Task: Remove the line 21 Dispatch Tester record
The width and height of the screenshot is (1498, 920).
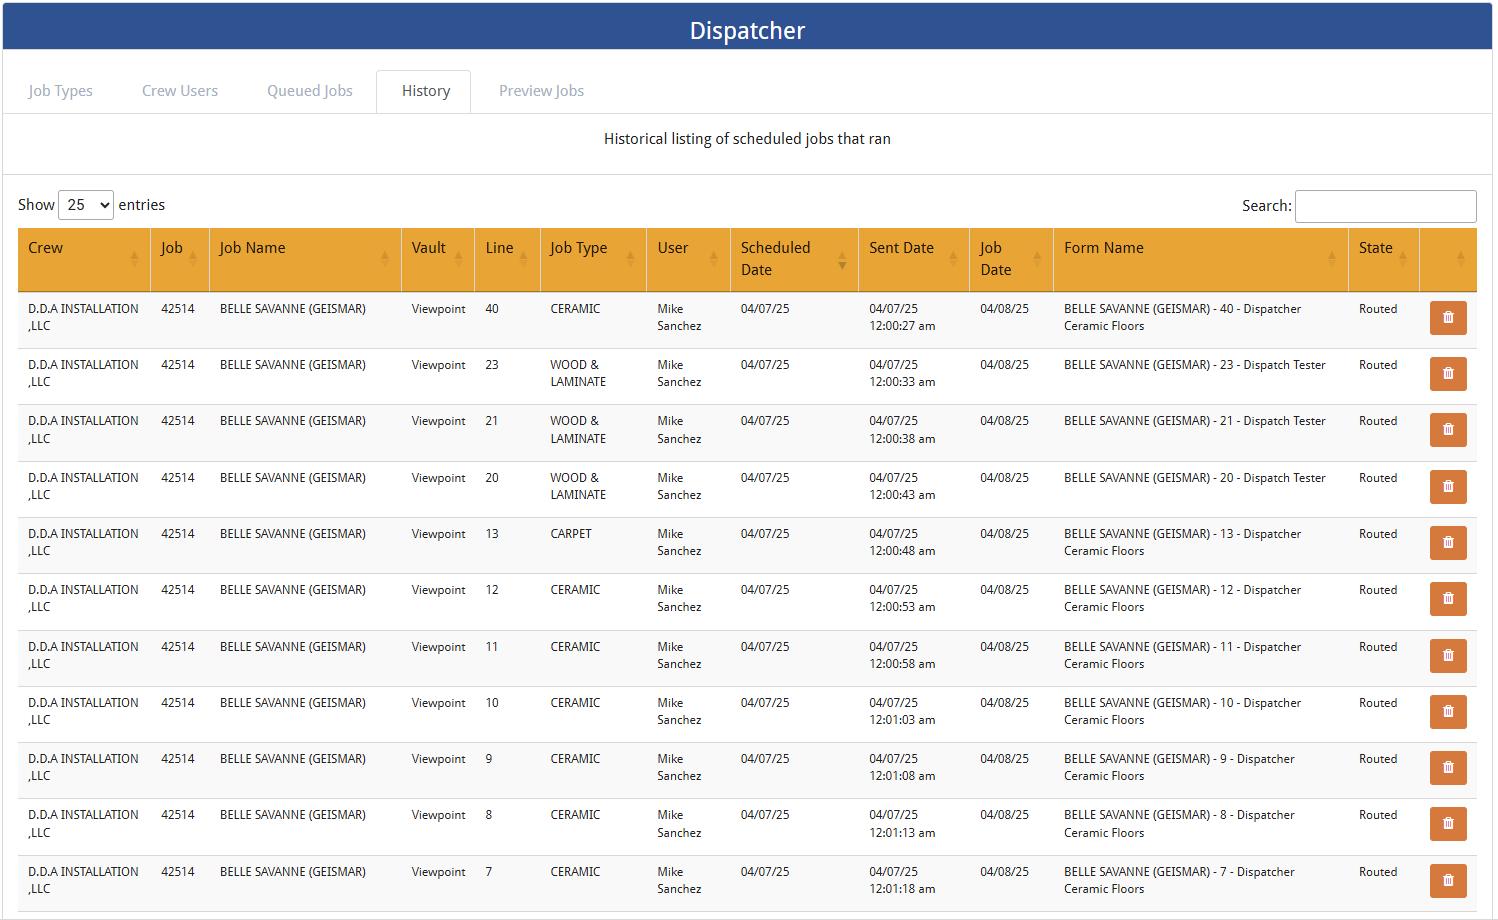Action: point(1448,430)
